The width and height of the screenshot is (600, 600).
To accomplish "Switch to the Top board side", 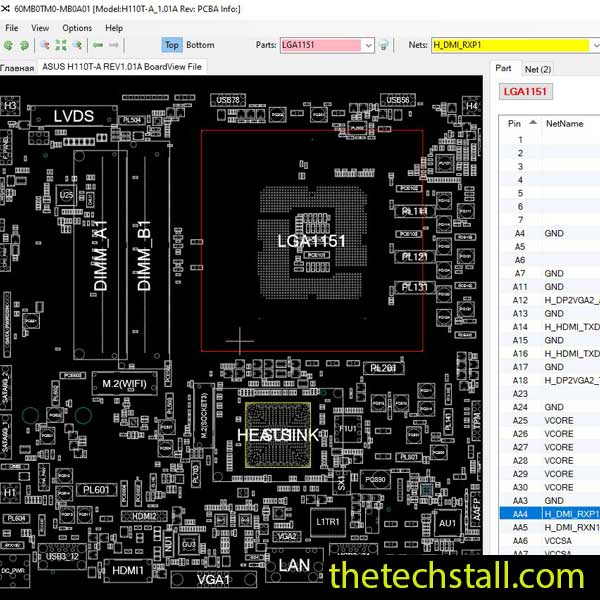I will point(171,45).
